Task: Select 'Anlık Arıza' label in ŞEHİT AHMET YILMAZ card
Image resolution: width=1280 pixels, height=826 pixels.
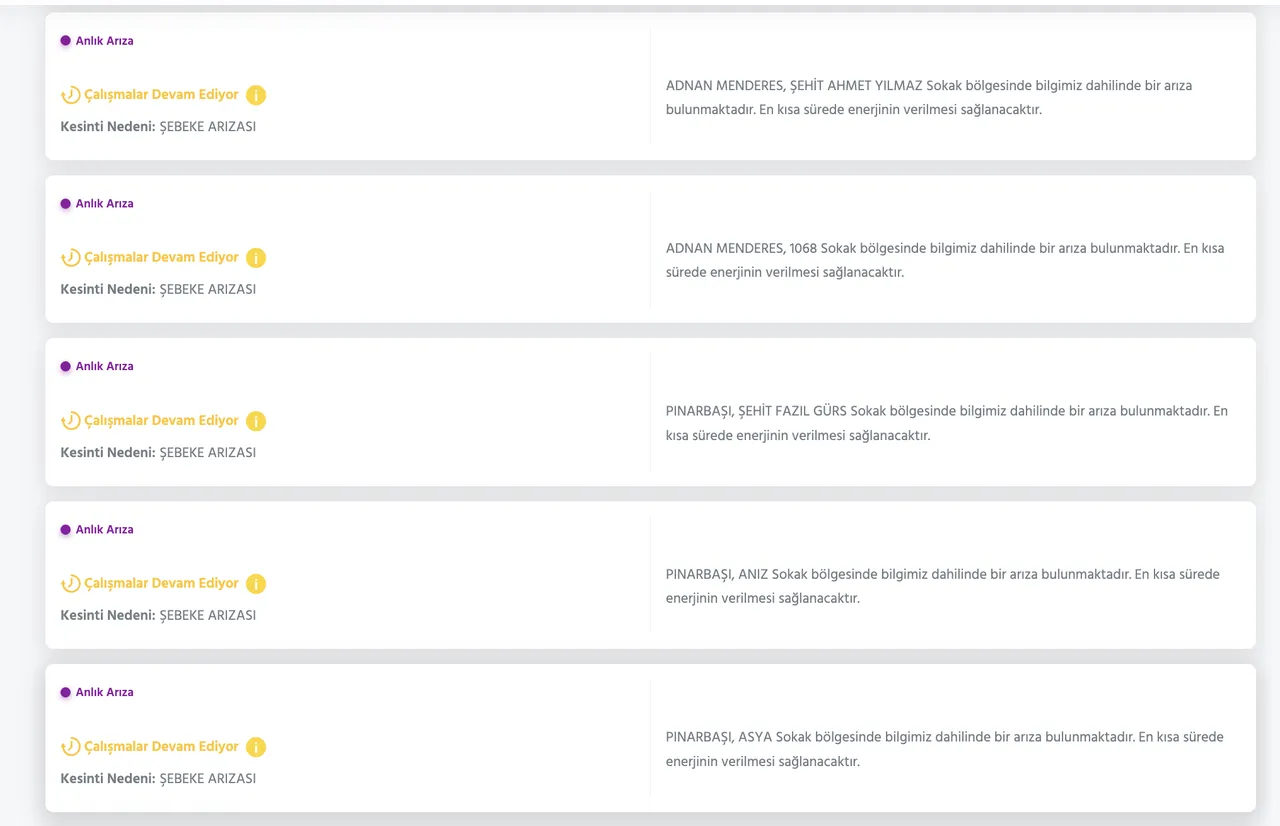Action: pos(104,41)
